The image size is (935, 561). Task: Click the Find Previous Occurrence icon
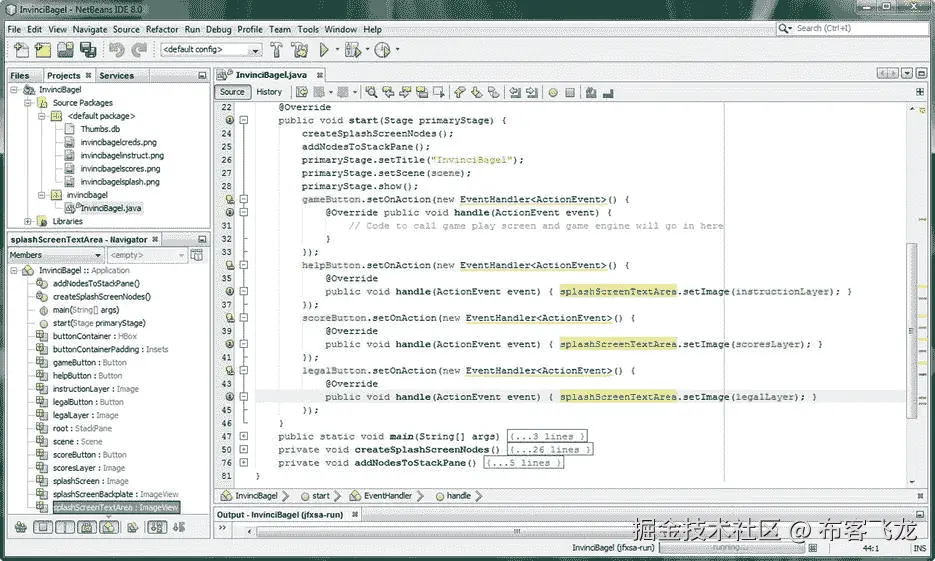tap(388, 92)
